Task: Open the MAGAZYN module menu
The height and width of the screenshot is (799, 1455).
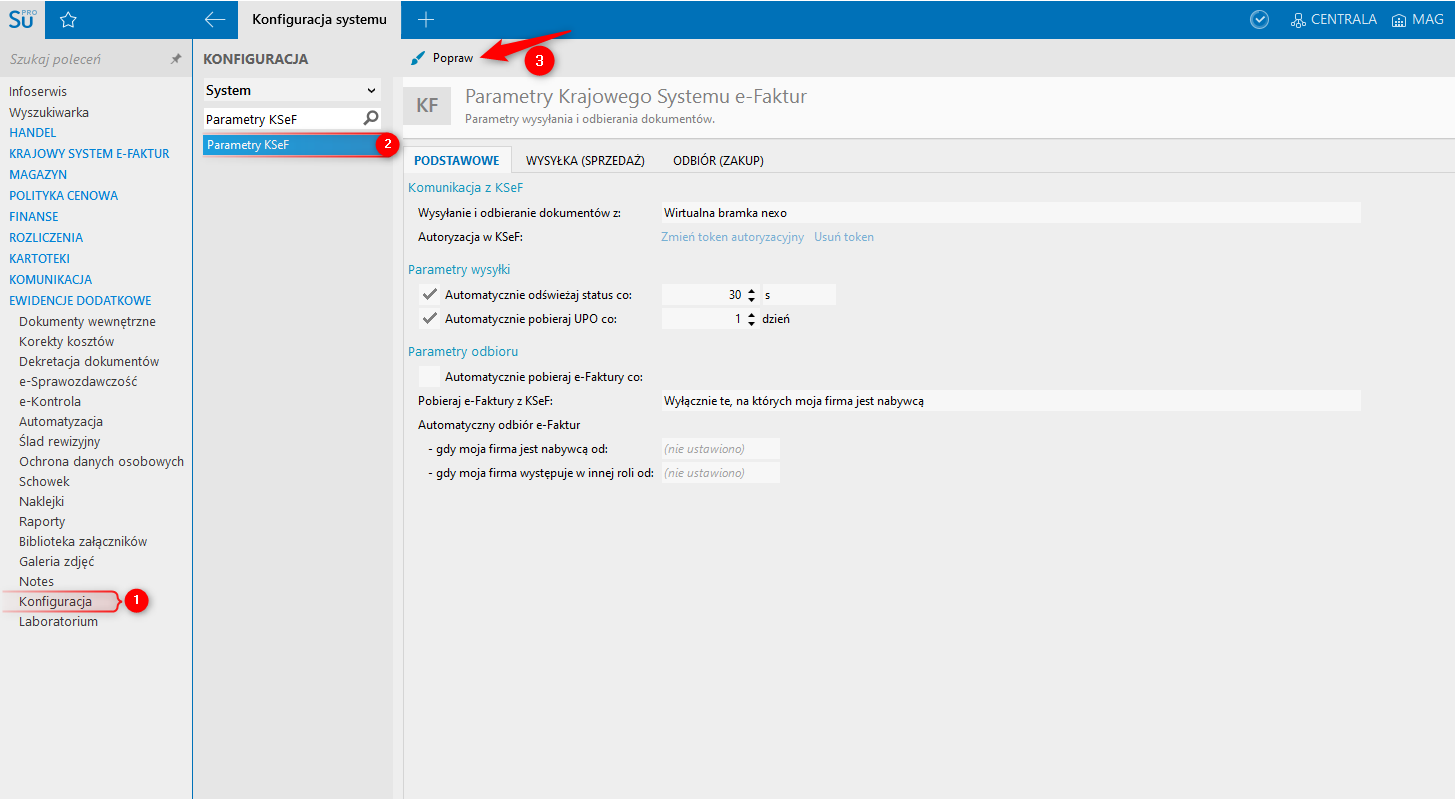Action: click(38, 174)
